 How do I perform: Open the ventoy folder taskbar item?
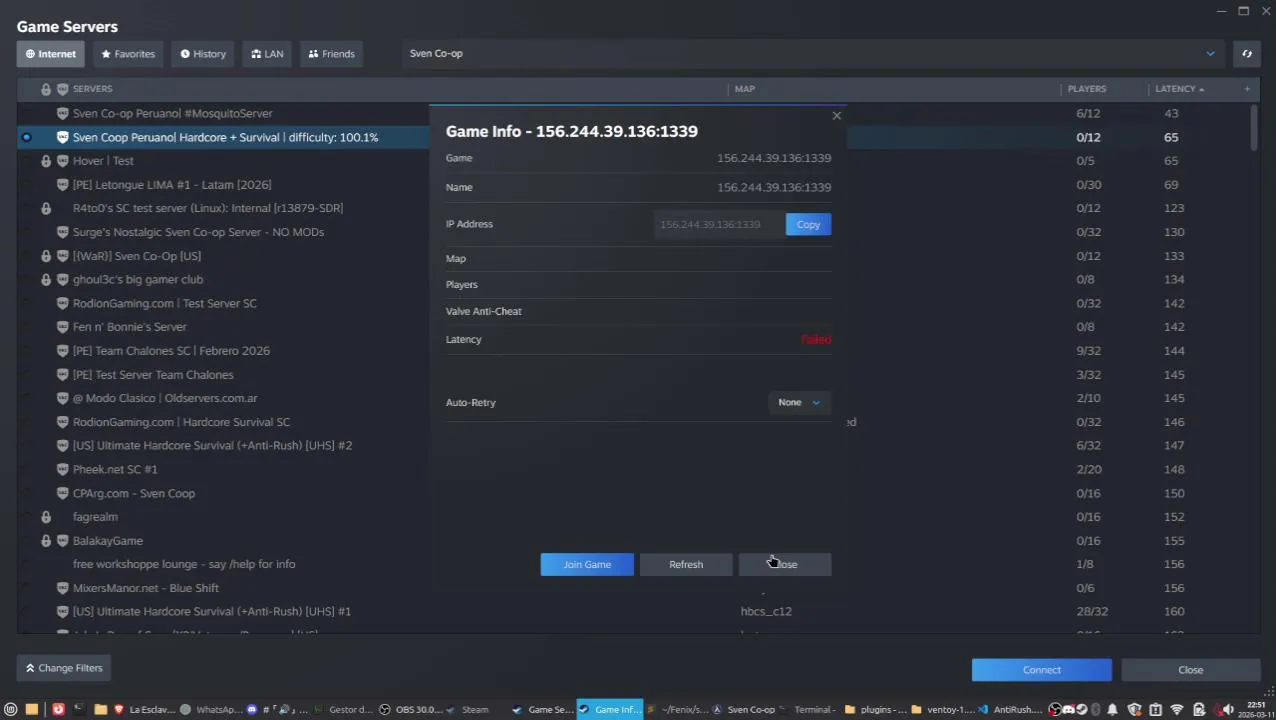942,710
